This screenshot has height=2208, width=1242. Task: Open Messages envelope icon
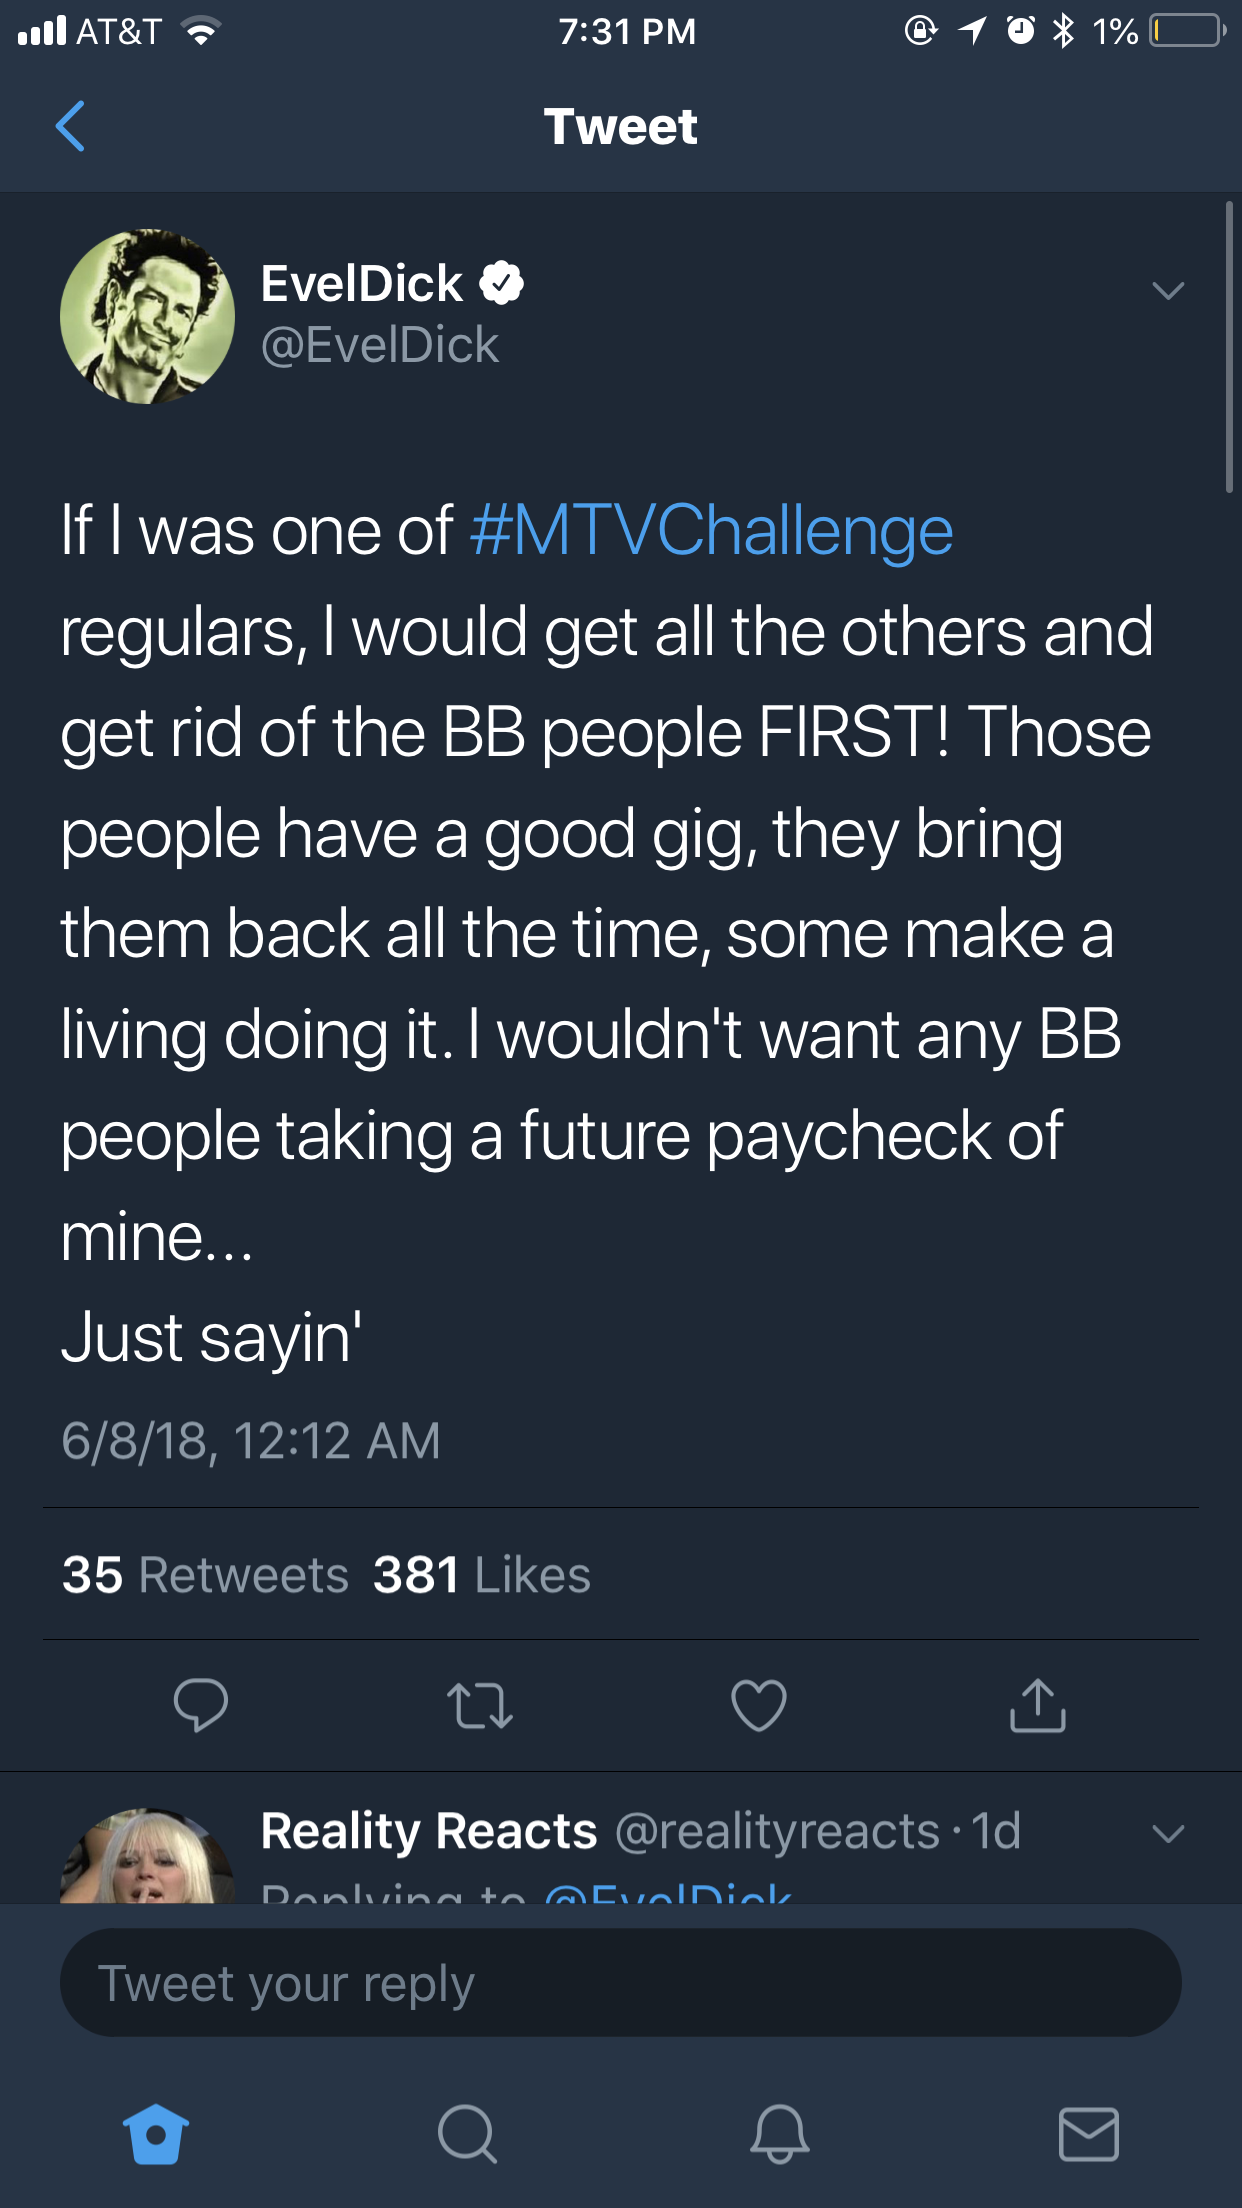coord(1089,2134)
